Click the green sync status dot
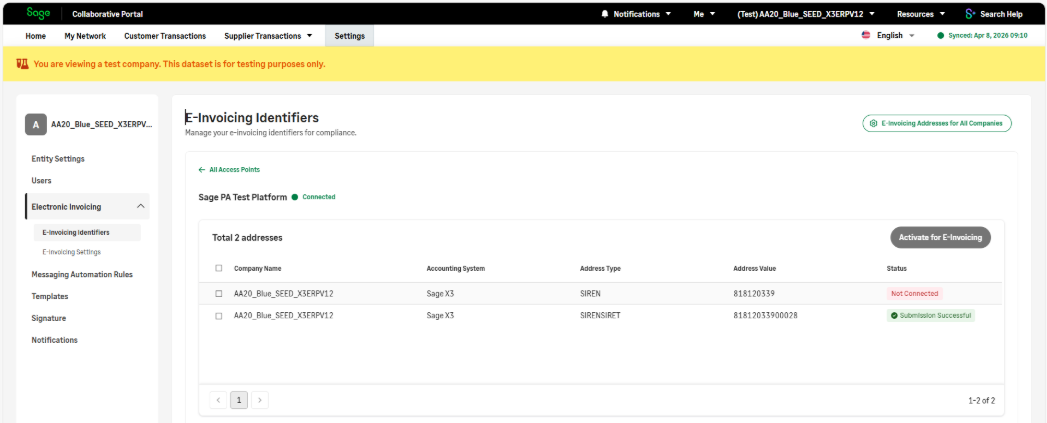 click(x=941, y=35)
